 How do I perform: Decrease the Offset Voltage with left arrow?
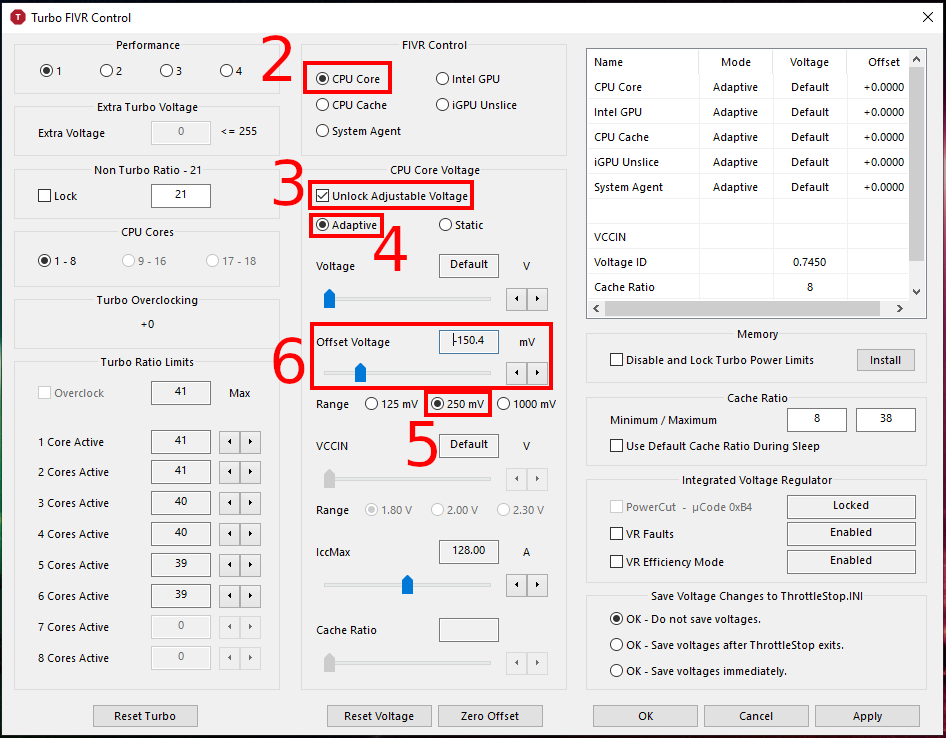click(x=516, y=373)
